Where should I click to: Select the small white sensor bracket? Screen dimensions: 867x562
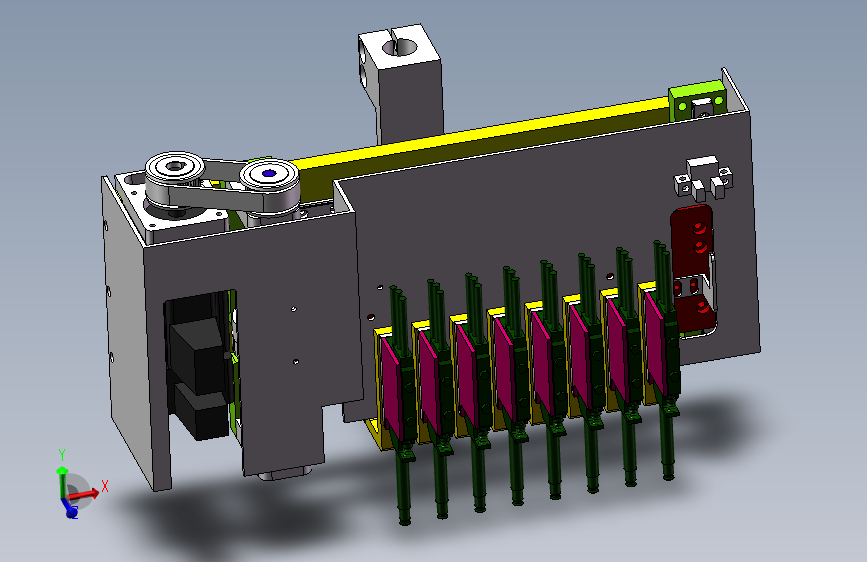click(703, 178)
